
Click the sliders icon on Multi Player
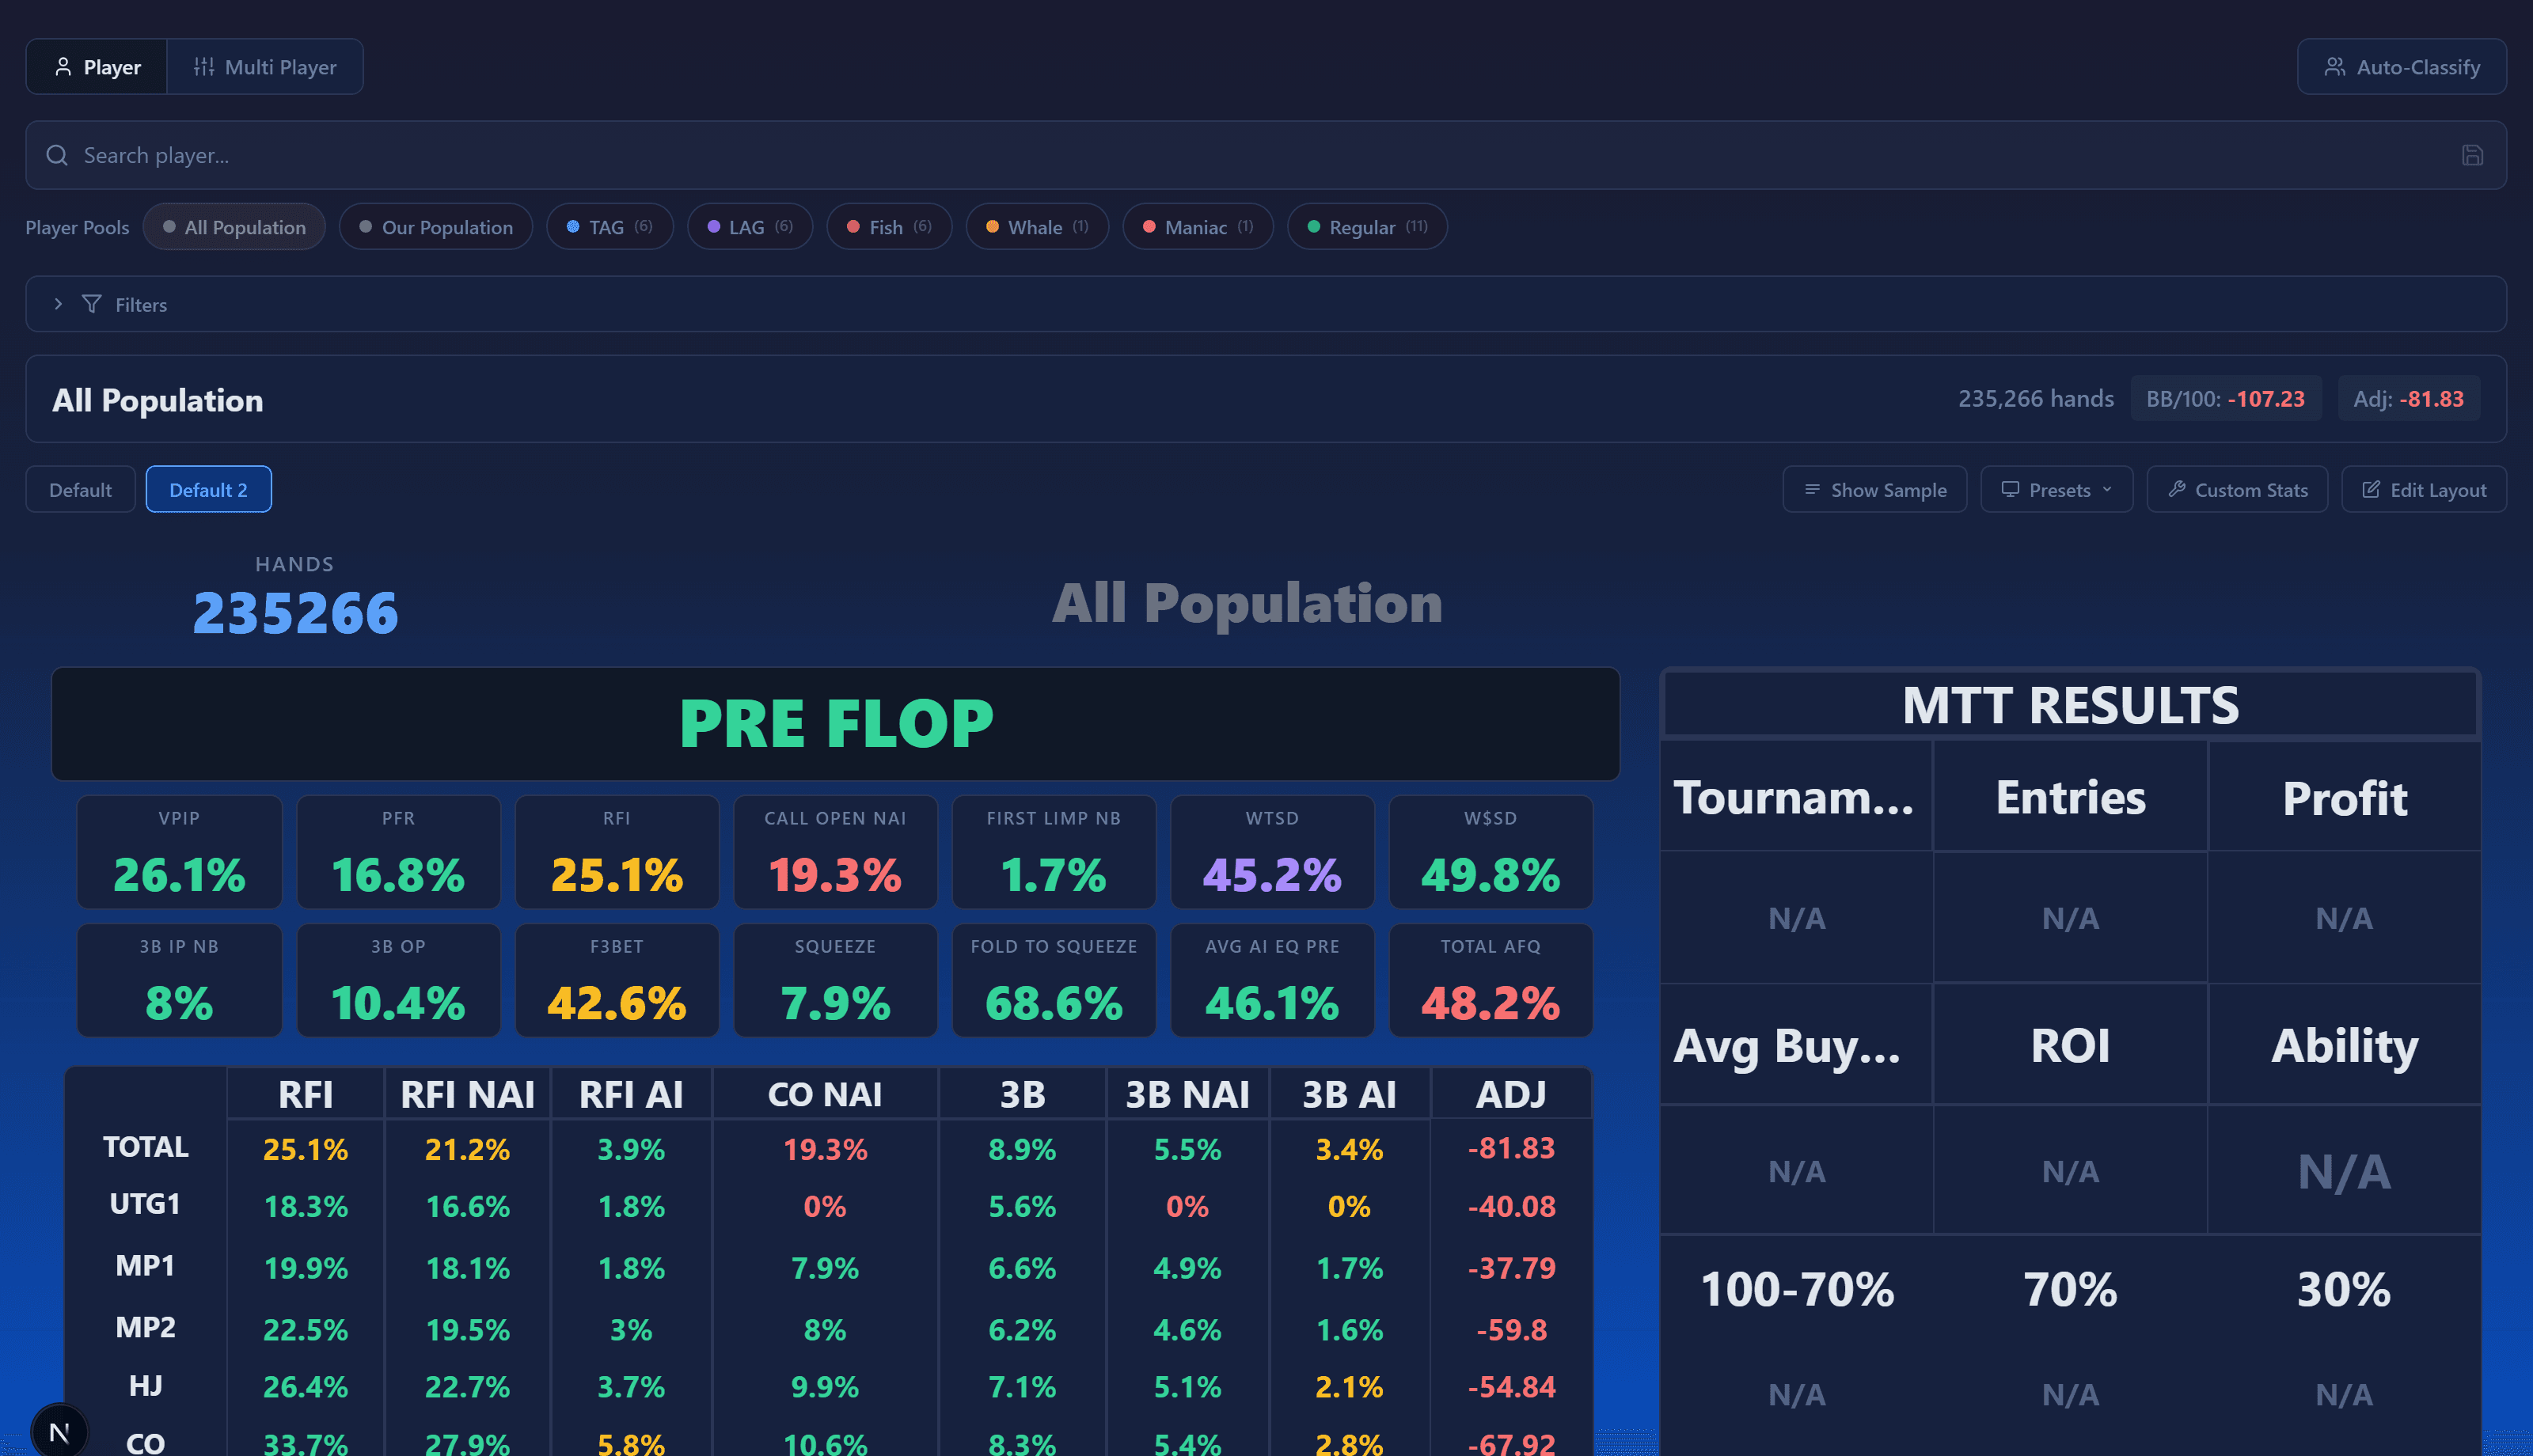pos(204,67)
